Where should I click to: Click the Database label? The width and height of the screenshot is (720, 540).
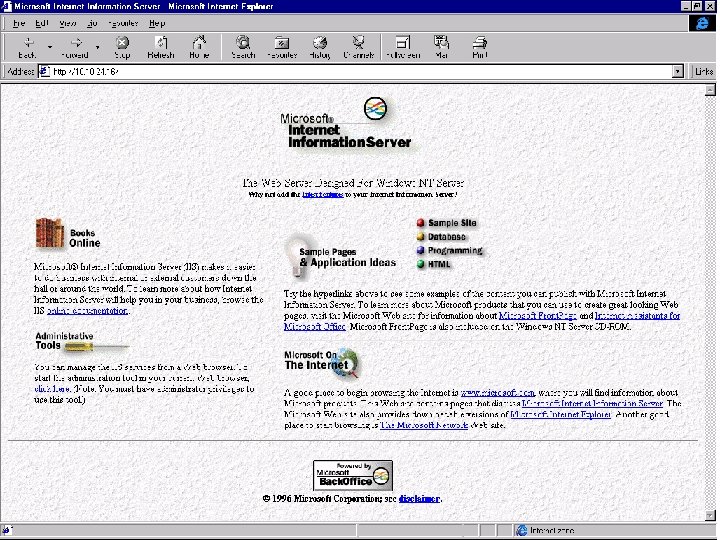446,237
